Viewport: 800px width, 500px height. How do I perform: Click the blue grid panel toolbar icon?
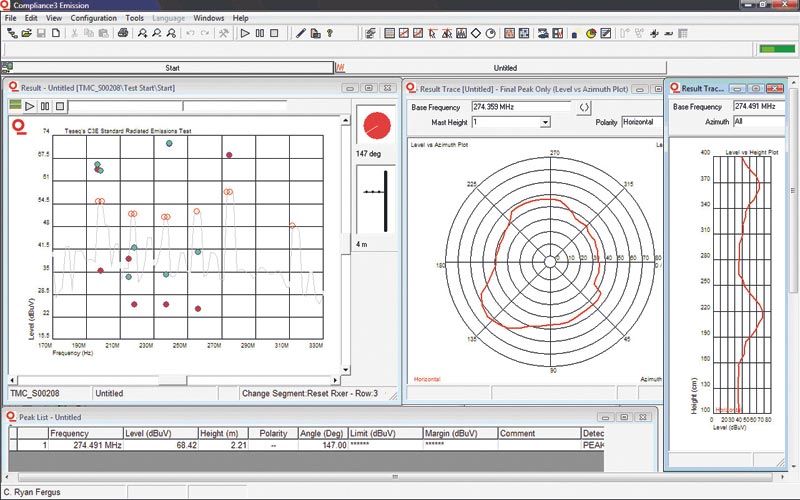point(524,34)
